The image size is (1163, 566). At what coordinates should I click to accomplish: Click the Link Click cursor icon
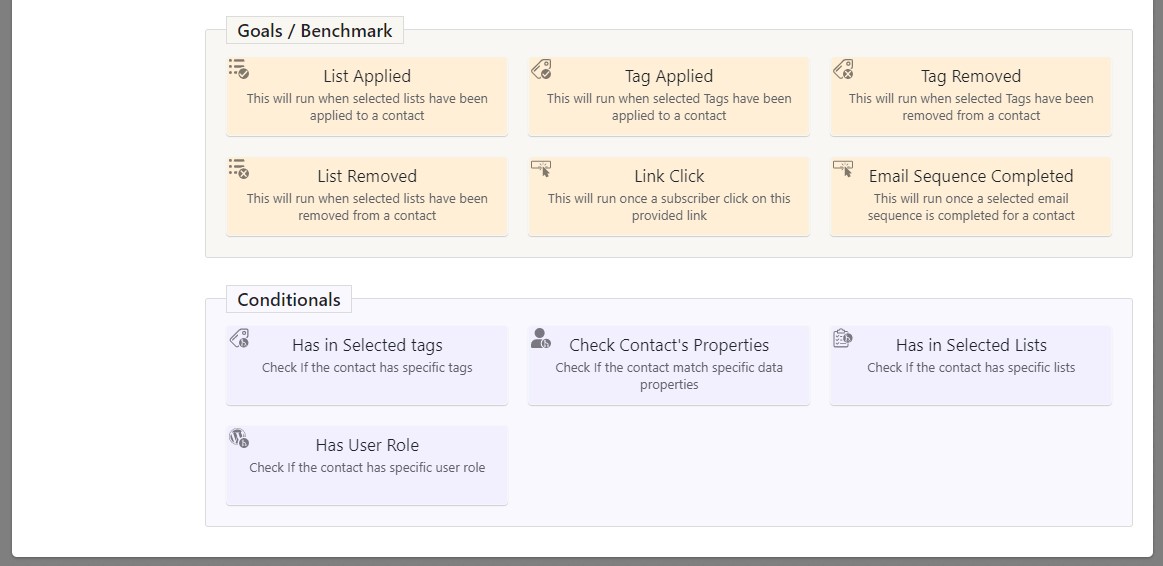[541, 169]
